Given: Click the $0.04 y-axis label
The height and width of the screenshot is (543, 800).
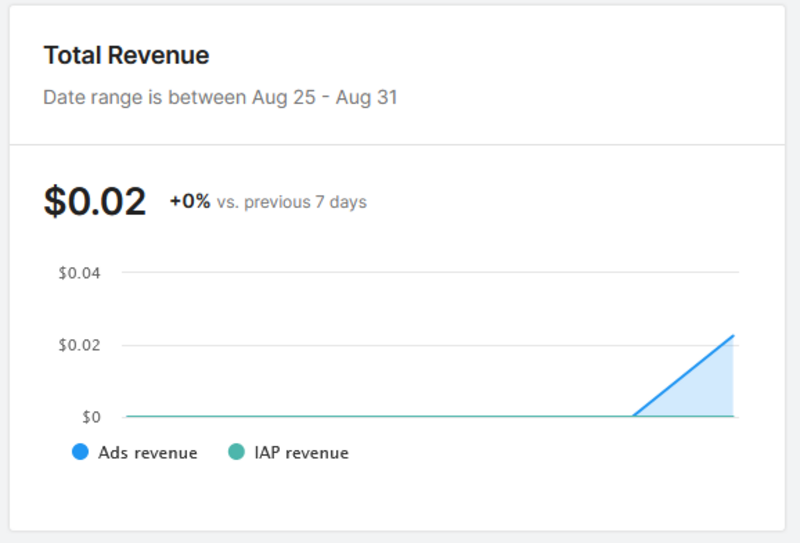Looking at the screenshot, I should tap(79, 273).
